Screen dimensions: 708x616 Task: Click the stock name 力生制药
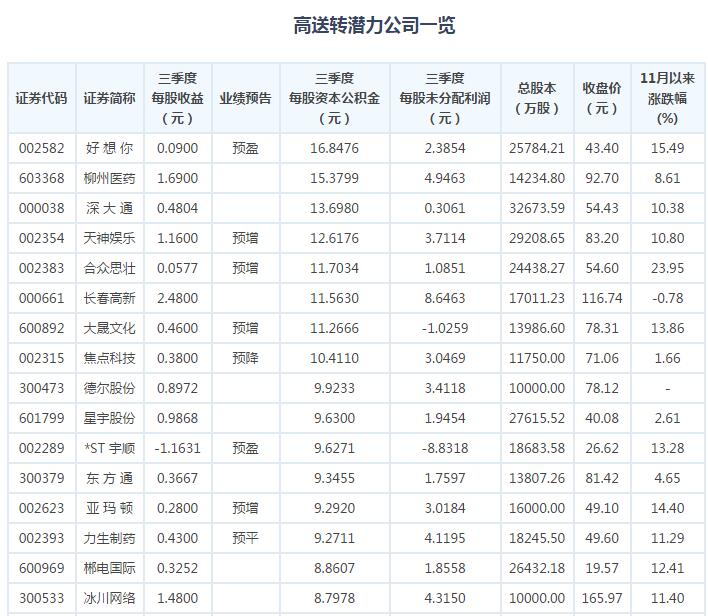click(109, 538)
